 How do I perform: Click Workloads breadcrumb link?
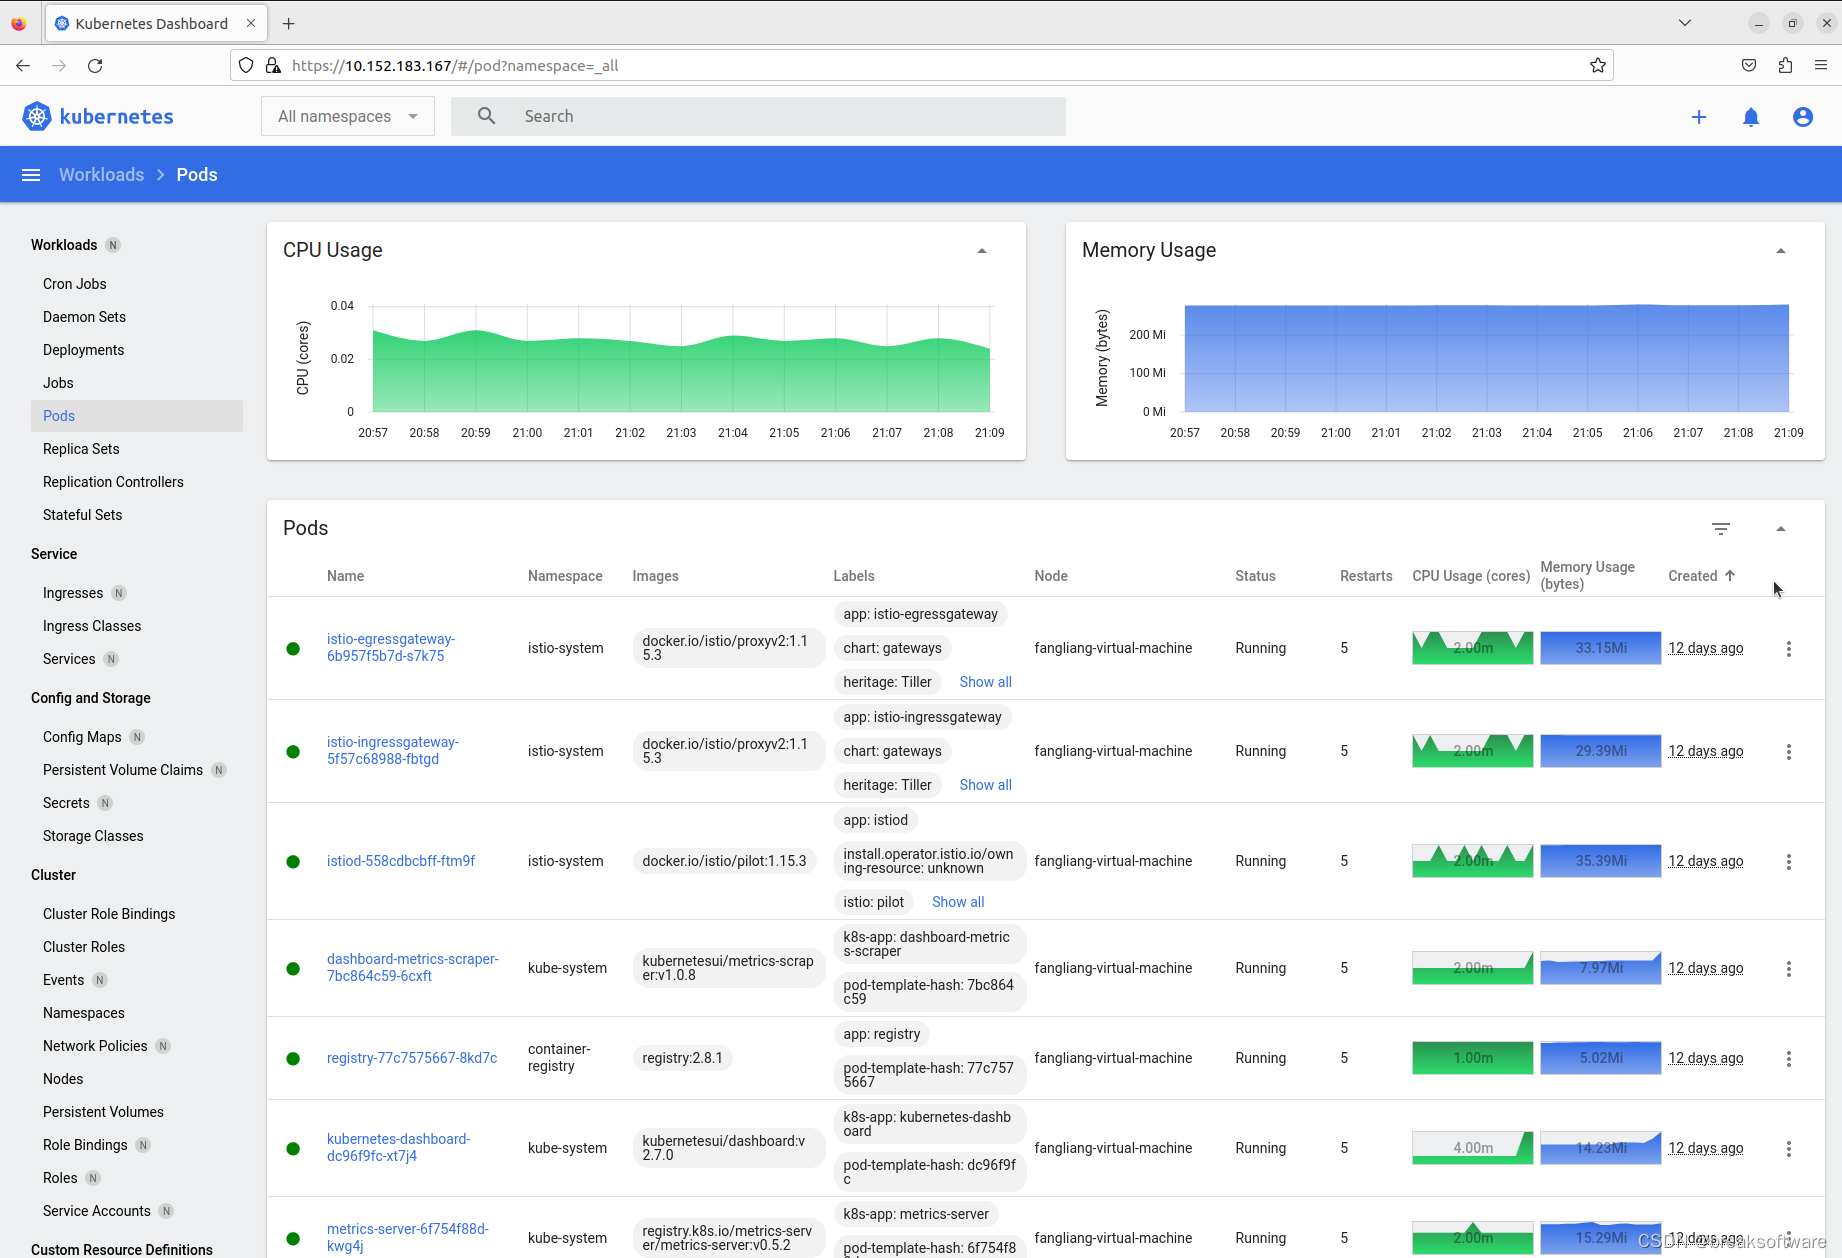tap(102, 175)
